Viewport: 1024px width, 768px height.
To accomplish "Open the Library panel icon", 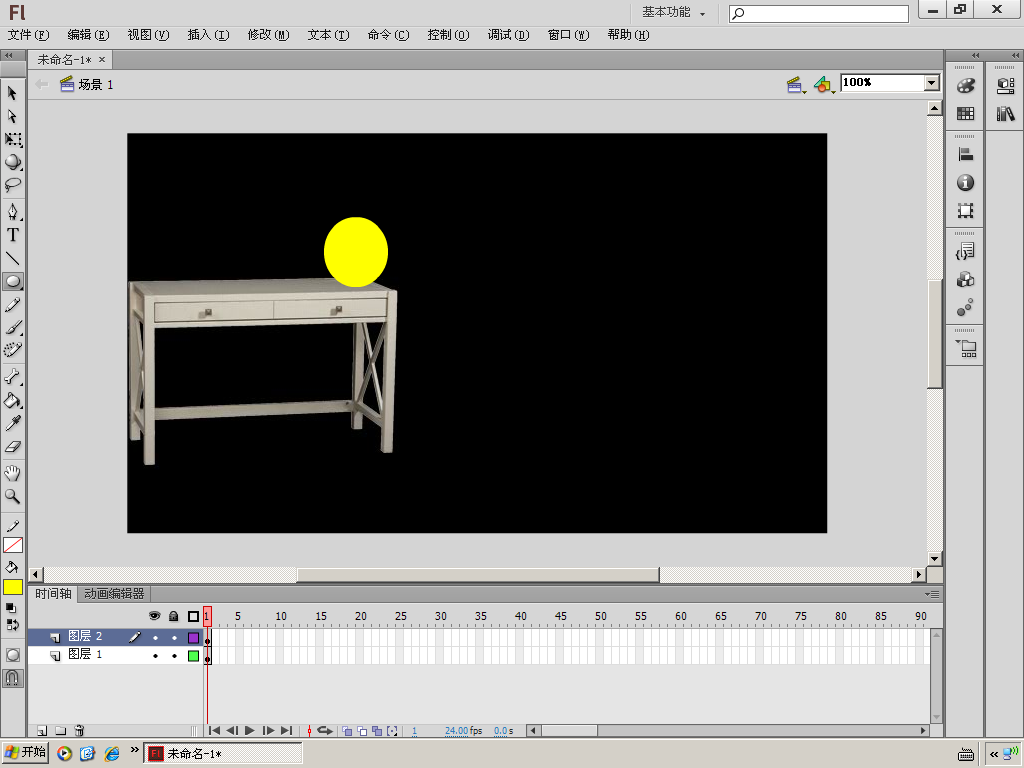I will (x=1005, y=114).
